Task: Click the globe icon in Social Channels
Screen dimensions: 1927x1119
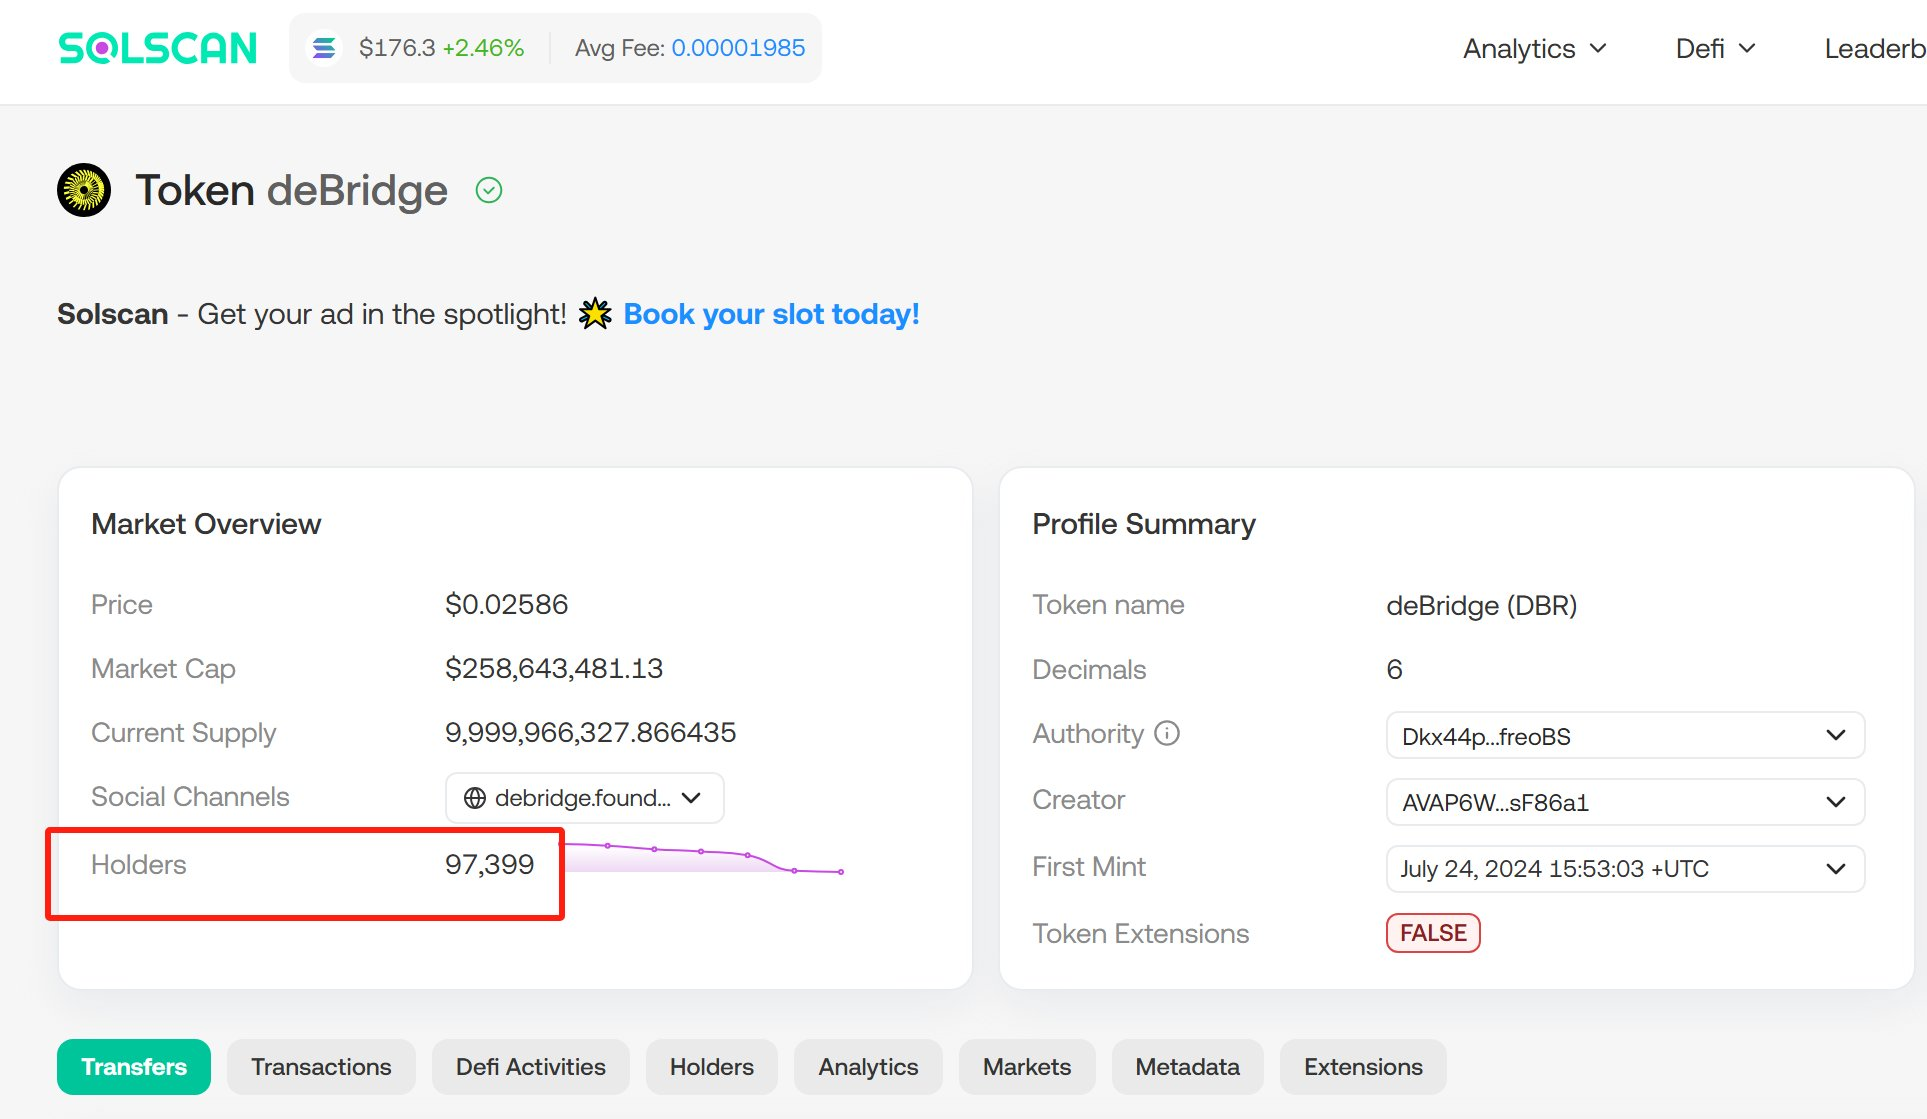Action: point(475,798)
